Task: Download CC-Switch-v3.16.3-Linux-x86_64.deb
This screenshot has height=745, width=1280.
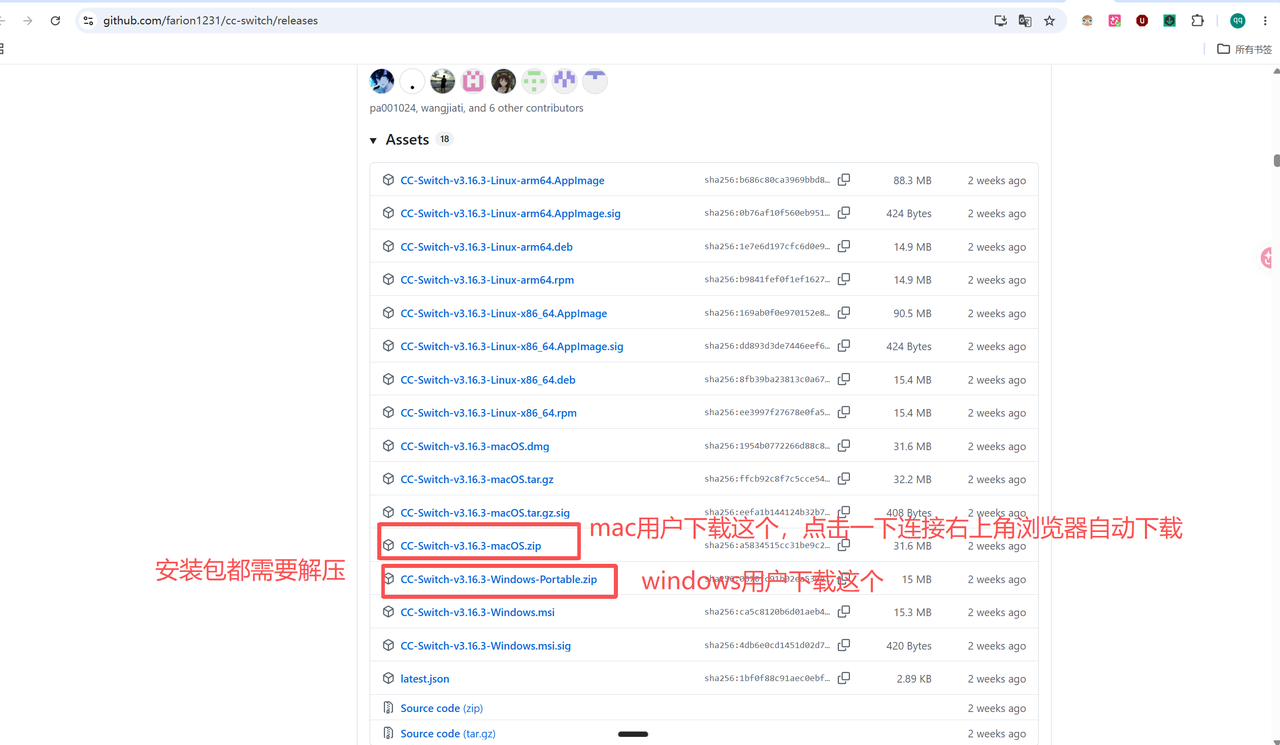Action: click(488, 379)
